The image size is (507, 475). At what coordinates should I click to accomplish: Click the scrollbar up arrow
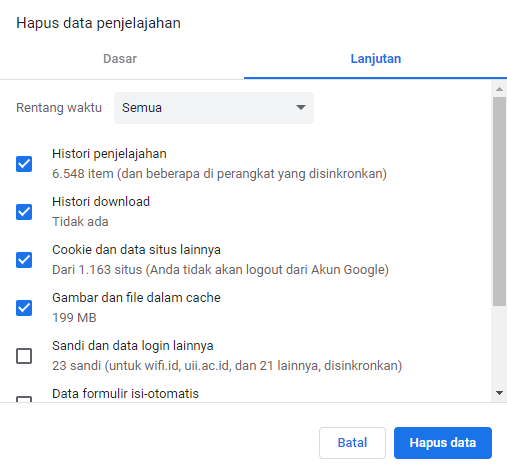pos(499,89)
